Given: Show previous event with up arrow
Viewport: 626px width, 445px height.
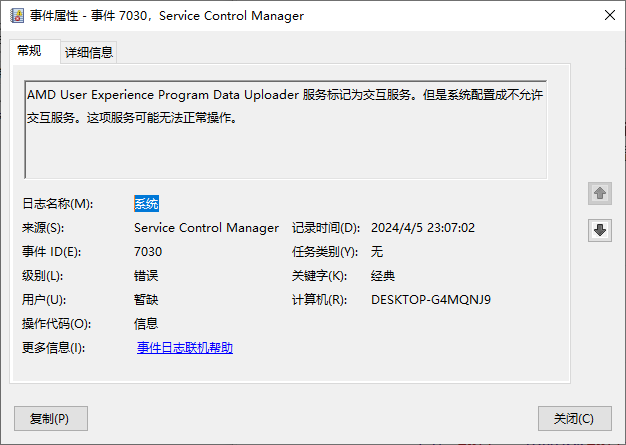Looking at the screenshot, I should coord(600,194).
